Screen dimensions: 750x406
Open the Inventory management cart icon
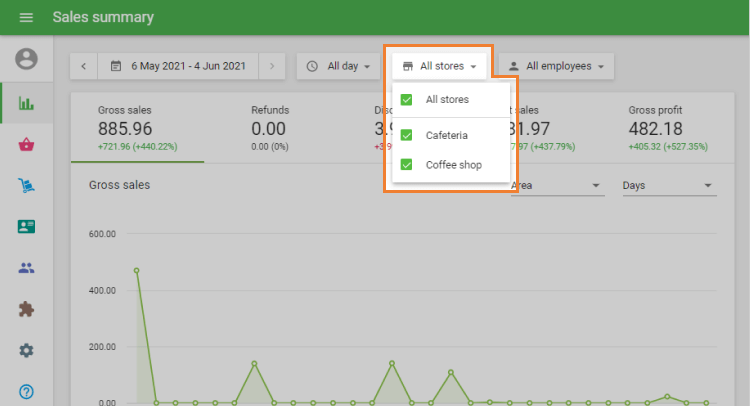pyautogui.click(x=26, y=185)
